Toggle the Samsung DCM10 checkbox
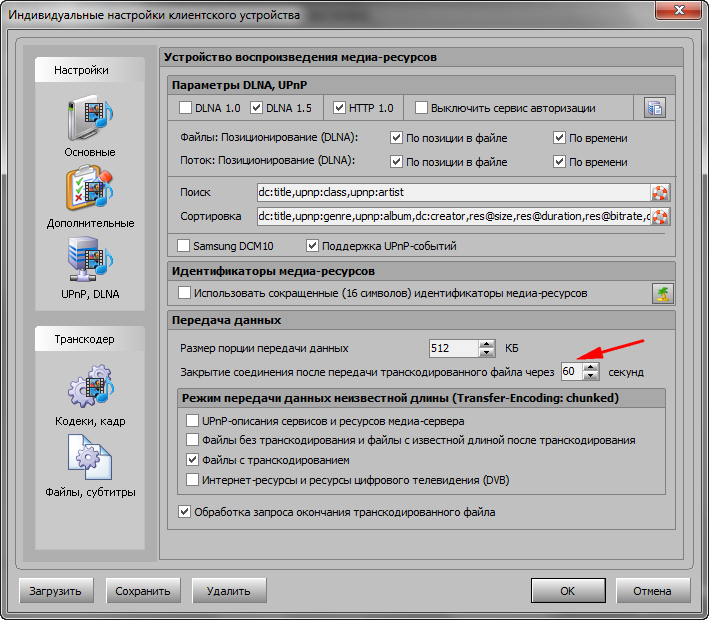Viewport: 709px width, 620px height. (184, 246)
